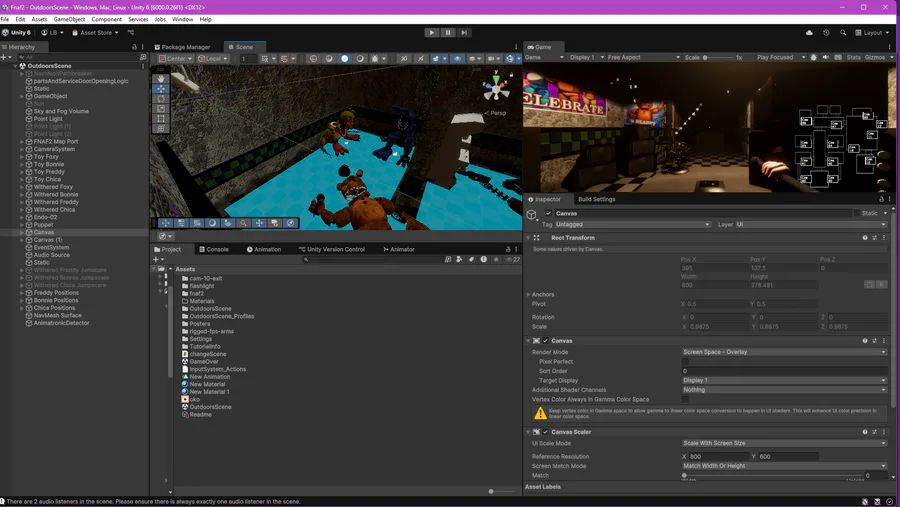The width and height of the screenshot is (900, 507).
Task: Toggle Canvas component enabled checkbox
Action: coord(545,341)
